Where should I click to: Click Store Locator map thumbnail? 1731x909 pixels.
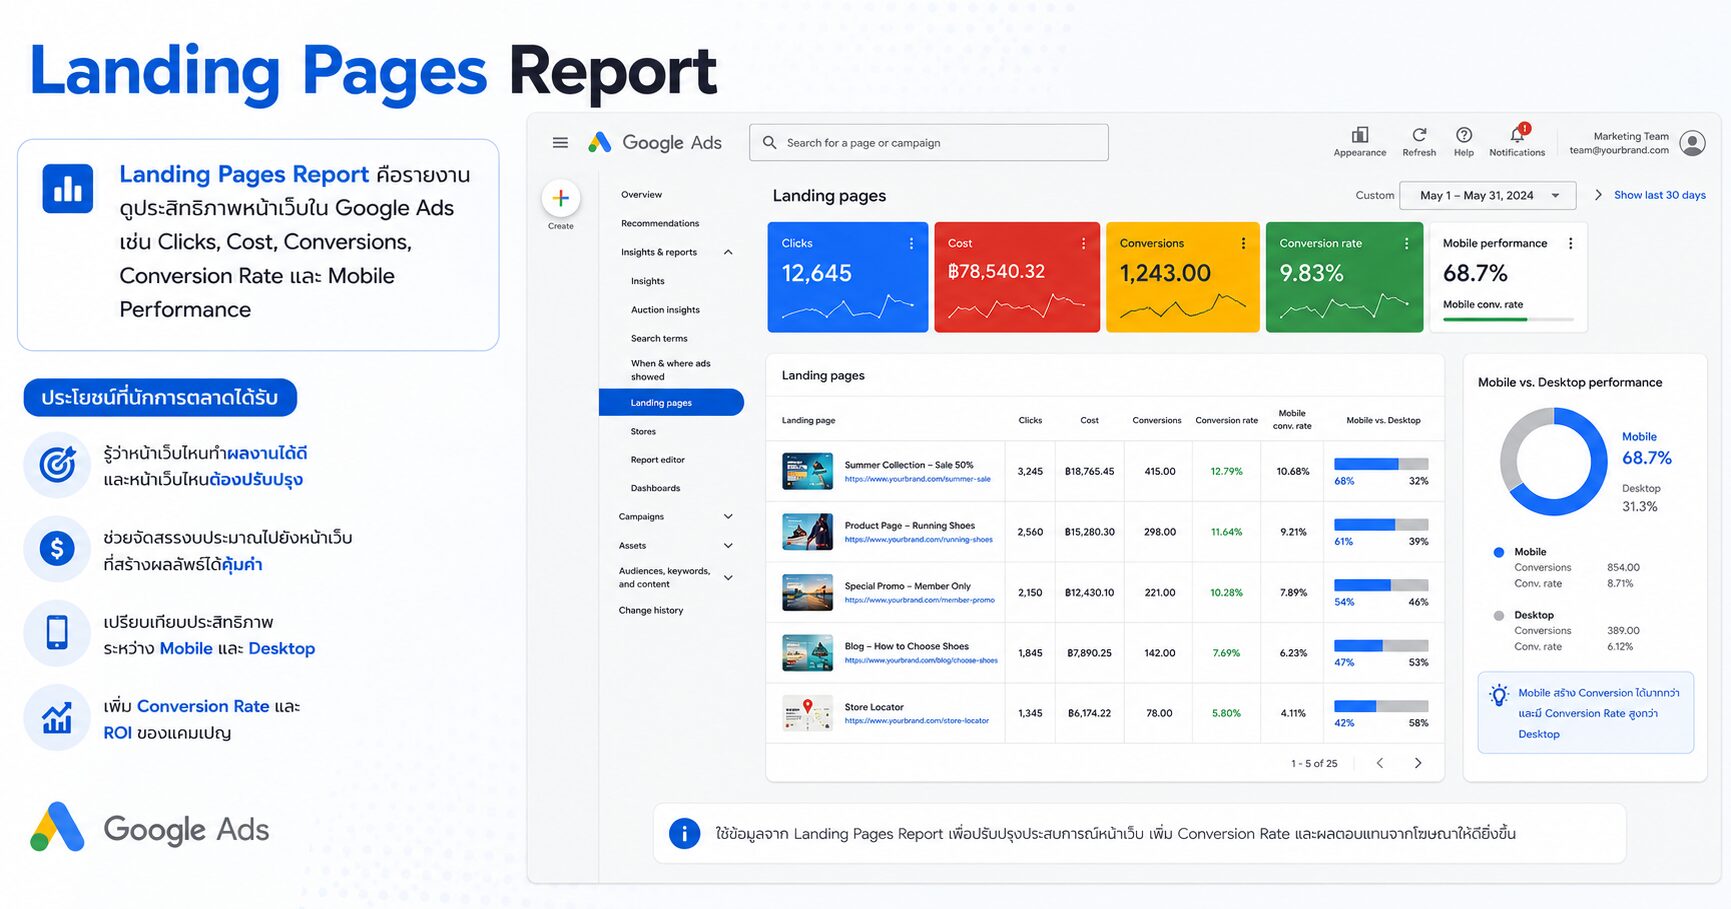[807, 713]
